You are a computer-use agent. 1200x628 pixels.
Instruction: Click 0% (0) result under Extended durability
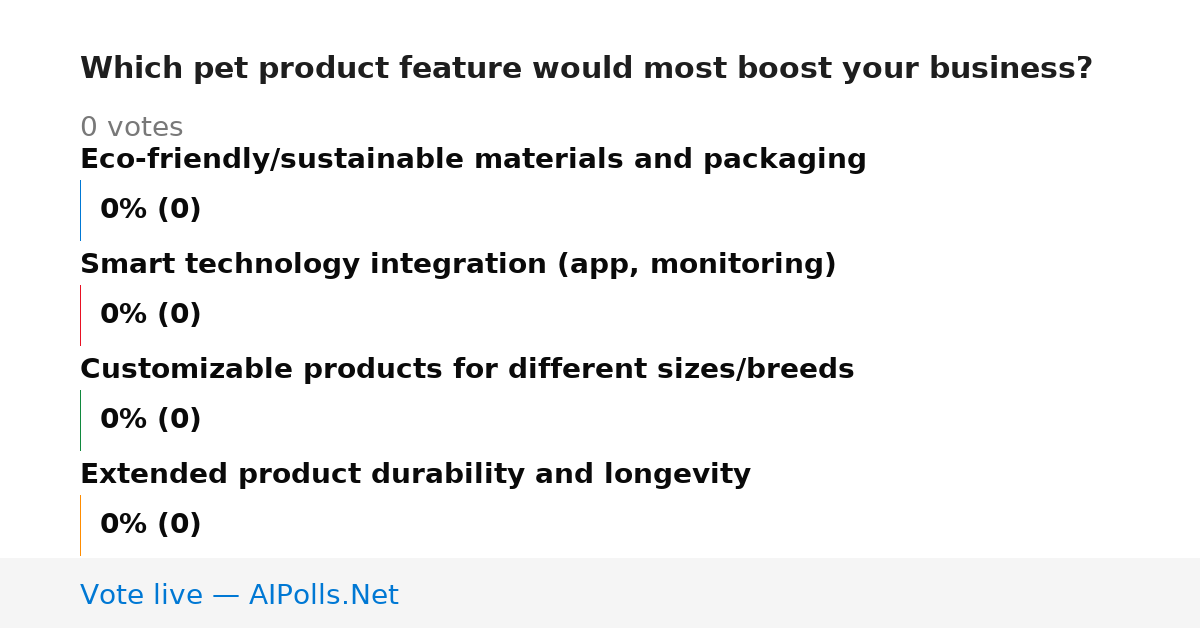[x=150, y=525]
